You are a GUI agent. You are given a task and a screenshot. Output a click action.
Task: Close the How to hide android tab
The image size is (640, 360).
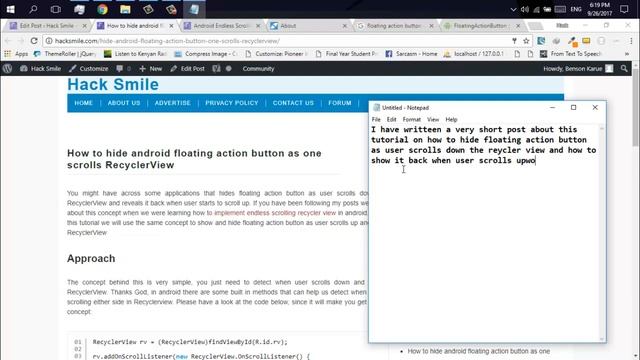171,26
